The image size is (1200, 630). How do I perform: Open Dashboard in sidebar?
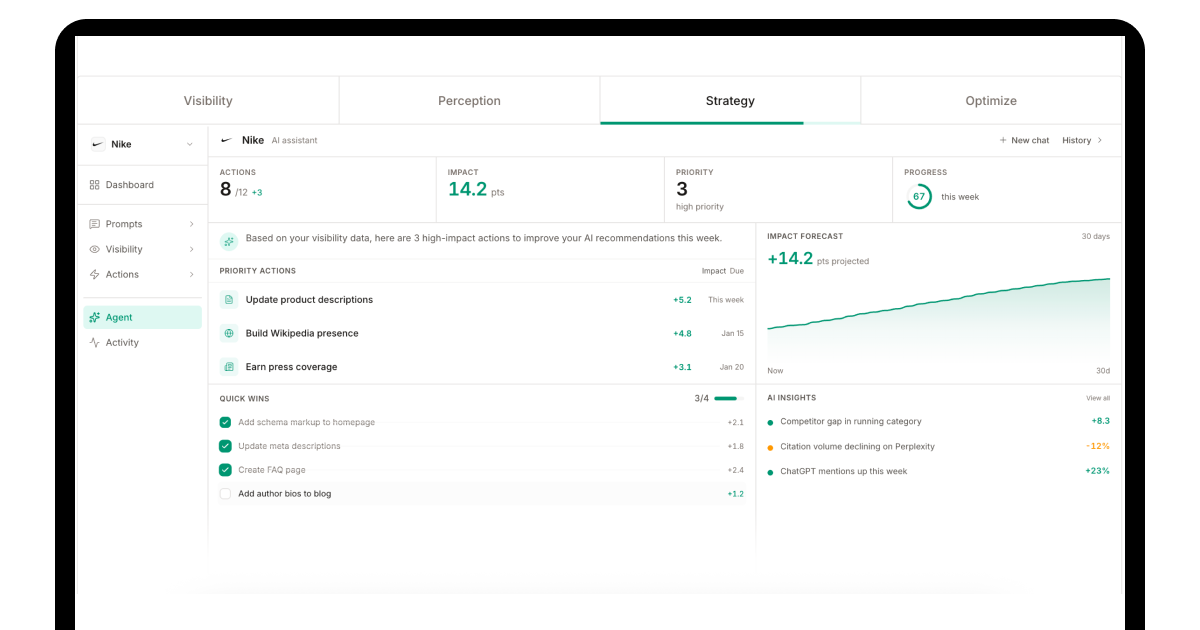(142, 185)
